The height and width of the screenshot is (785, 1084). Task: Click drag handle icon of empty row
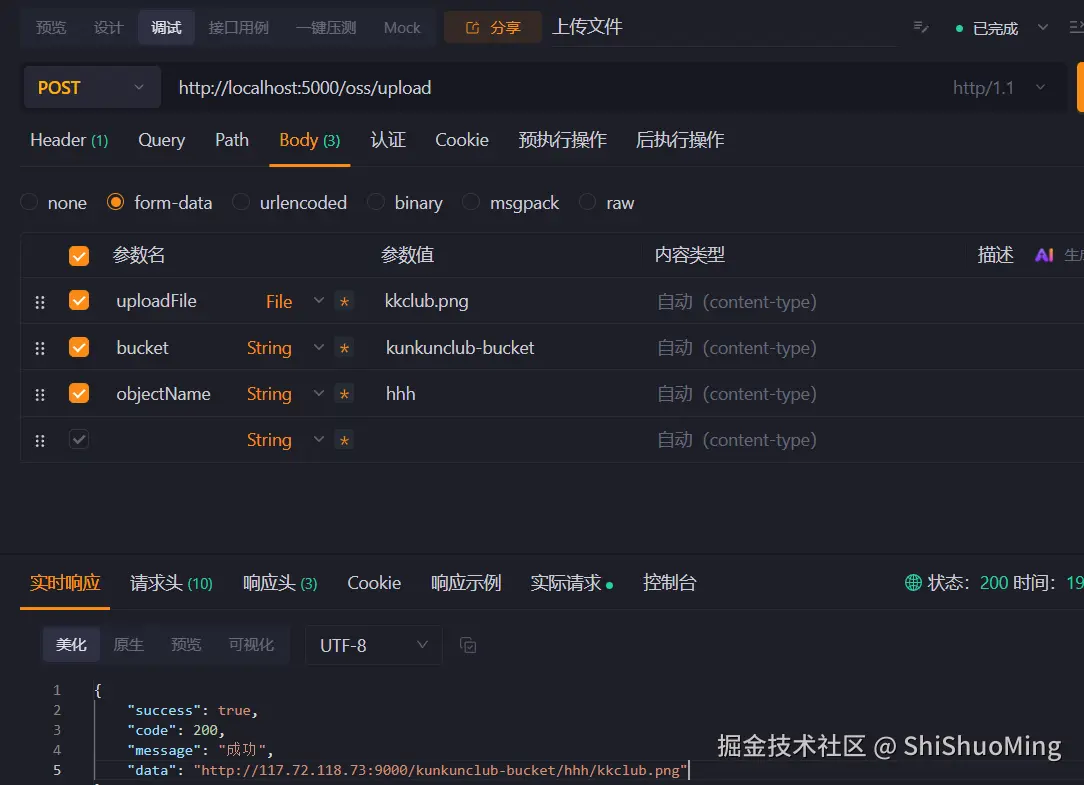(x=40, y=441)
